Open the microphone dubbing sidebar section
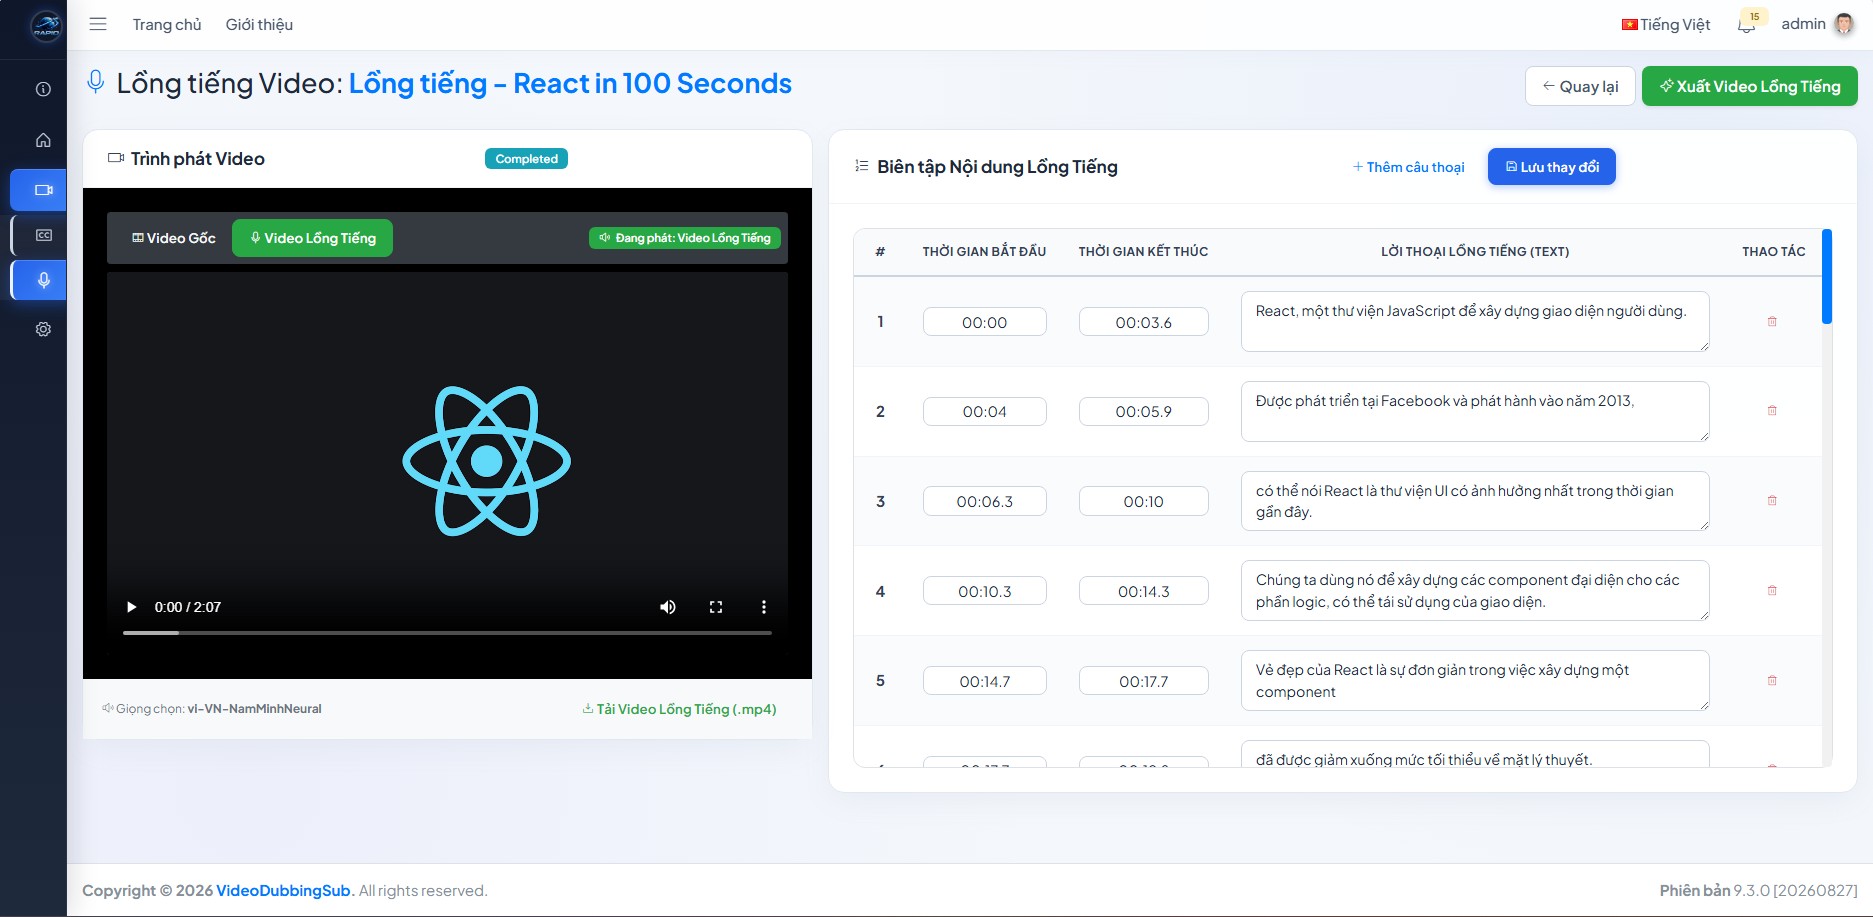The image size is (1873, 917). [x=40, y=280]
